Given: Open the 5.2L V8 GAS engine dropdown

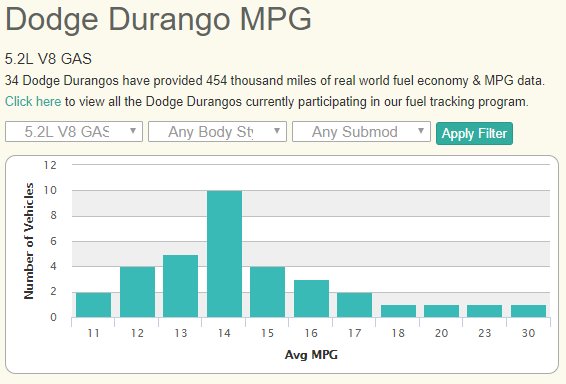Looking at the screenshot, I should coord(74,132).
